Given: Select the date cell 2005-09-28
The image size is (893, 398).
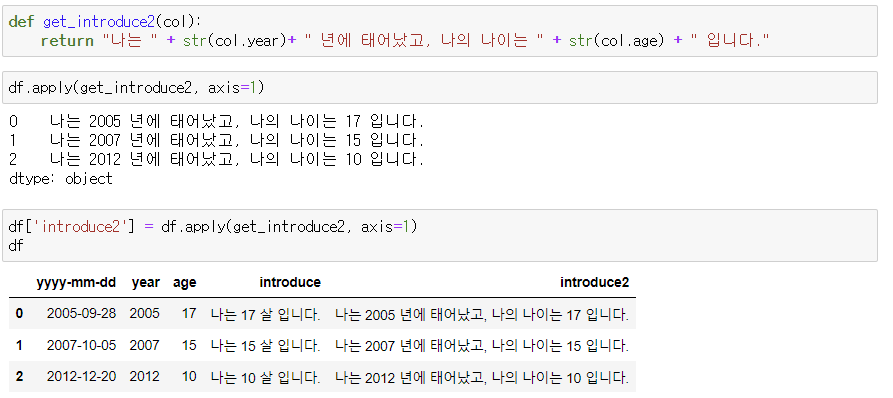Looking at the screenshot, I should click(x=81, y=314).
